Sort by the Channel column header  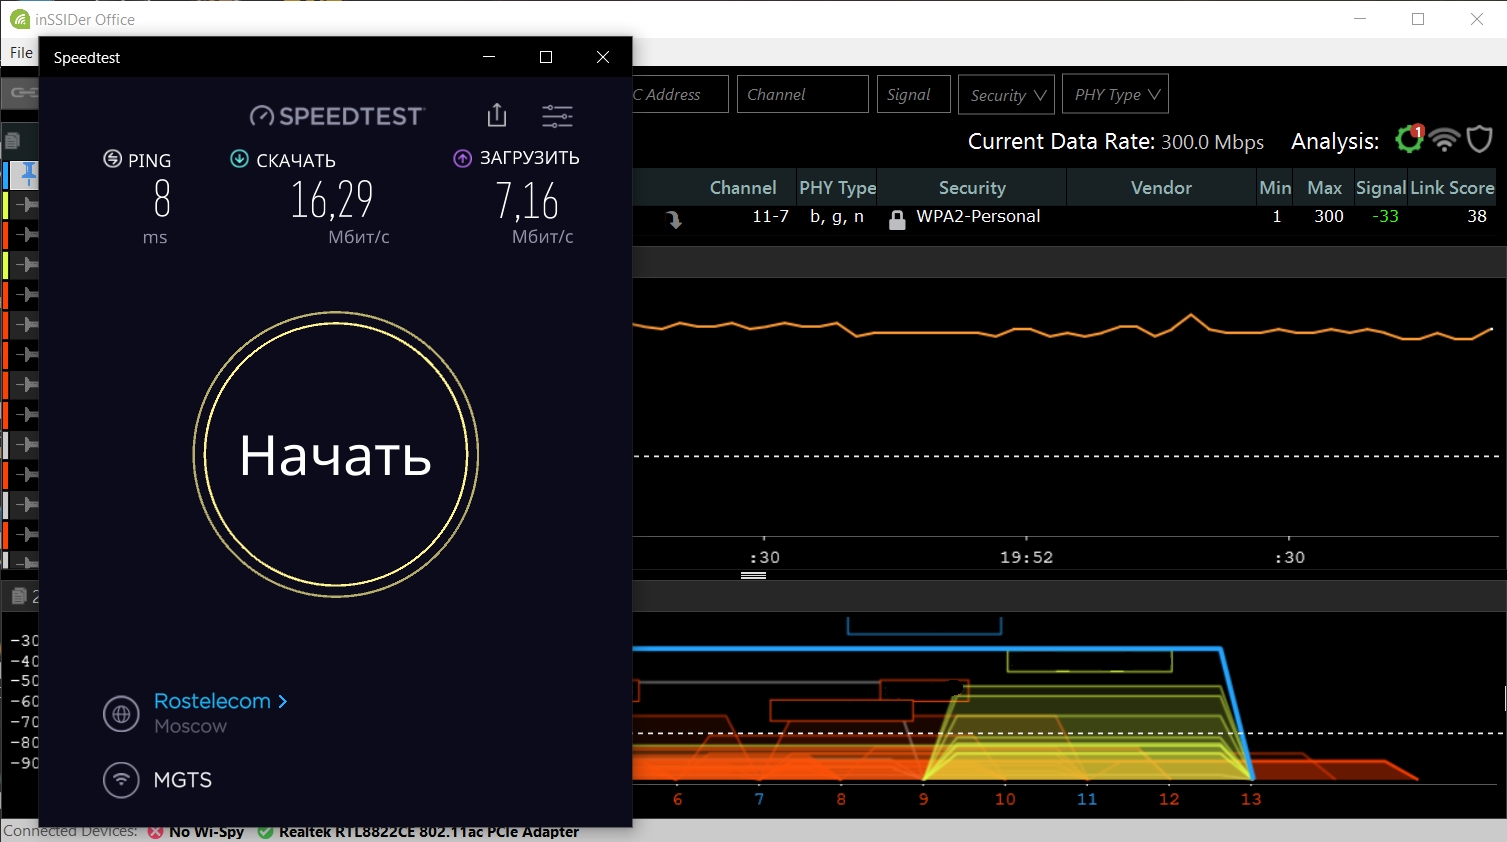point(743,187)
